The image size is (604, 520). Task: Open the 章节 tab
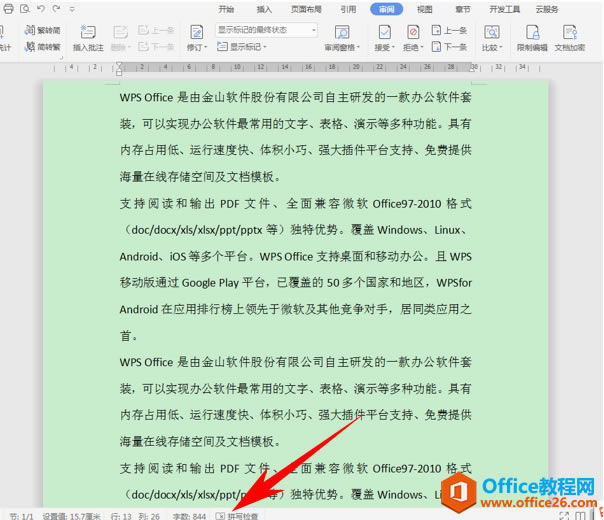(463, 9)
